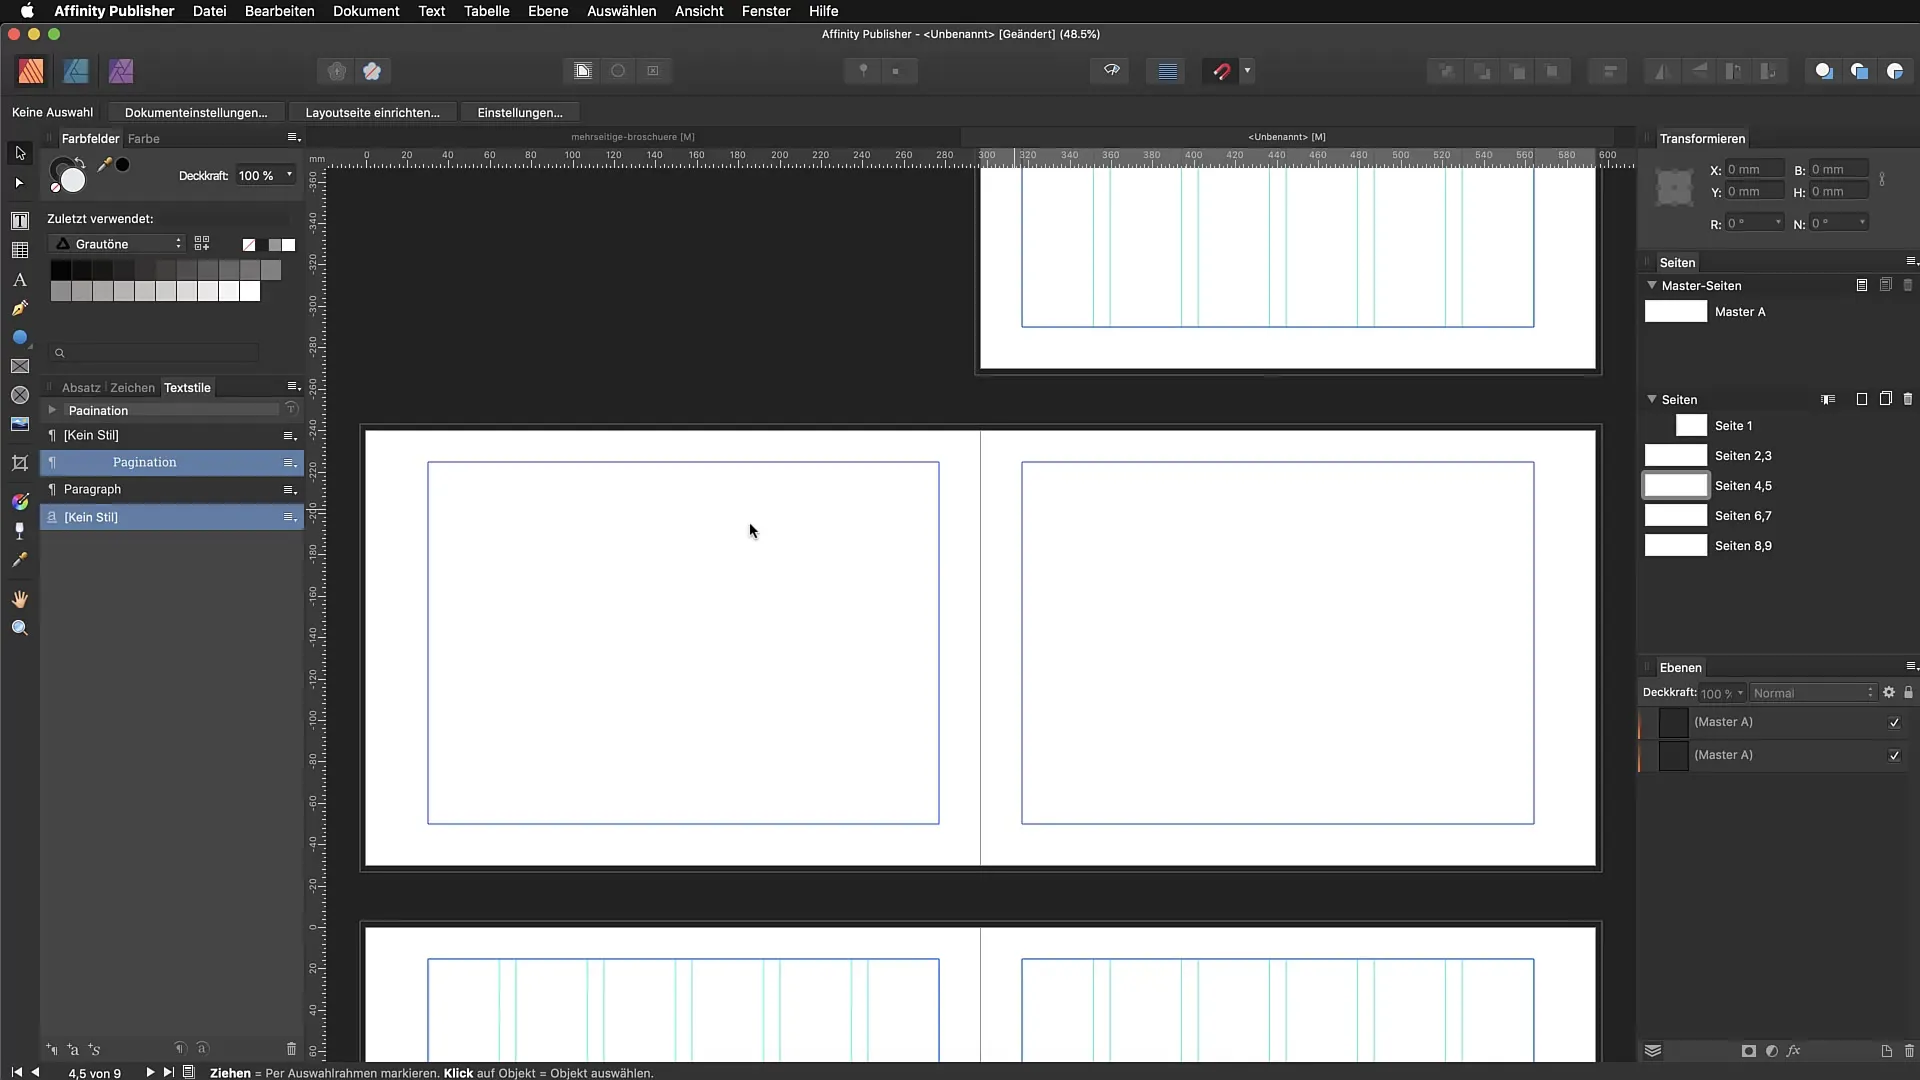Toggle visibility of first Master A layer

pyautogui.click(x=1894, y=722)
